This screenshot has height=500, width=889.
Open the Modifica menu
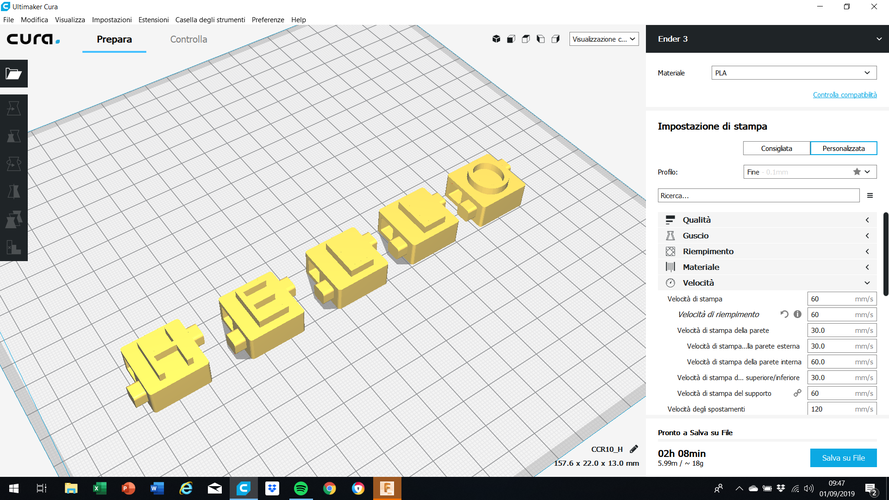click(x=34, y=19)
